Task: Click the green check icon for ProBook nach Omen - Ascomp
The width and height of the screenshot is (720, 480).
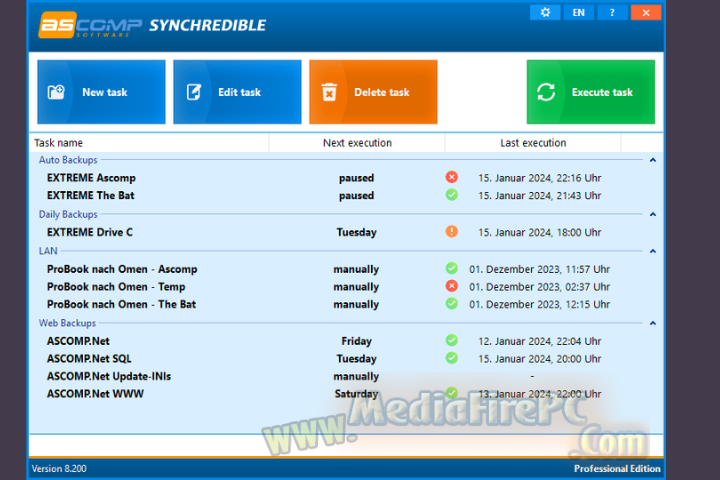Action: [x=452, y=268]
